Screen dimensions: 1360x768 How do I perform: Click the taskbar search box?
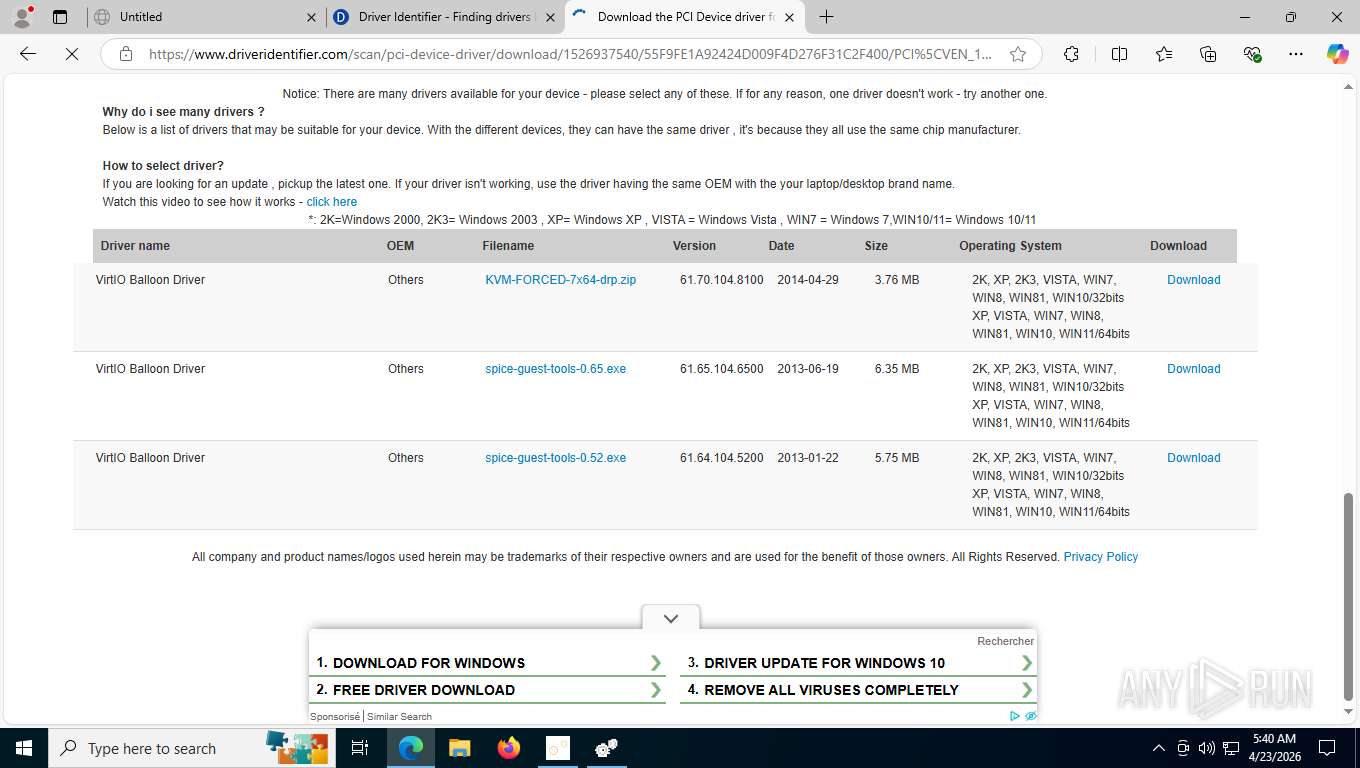190,748
